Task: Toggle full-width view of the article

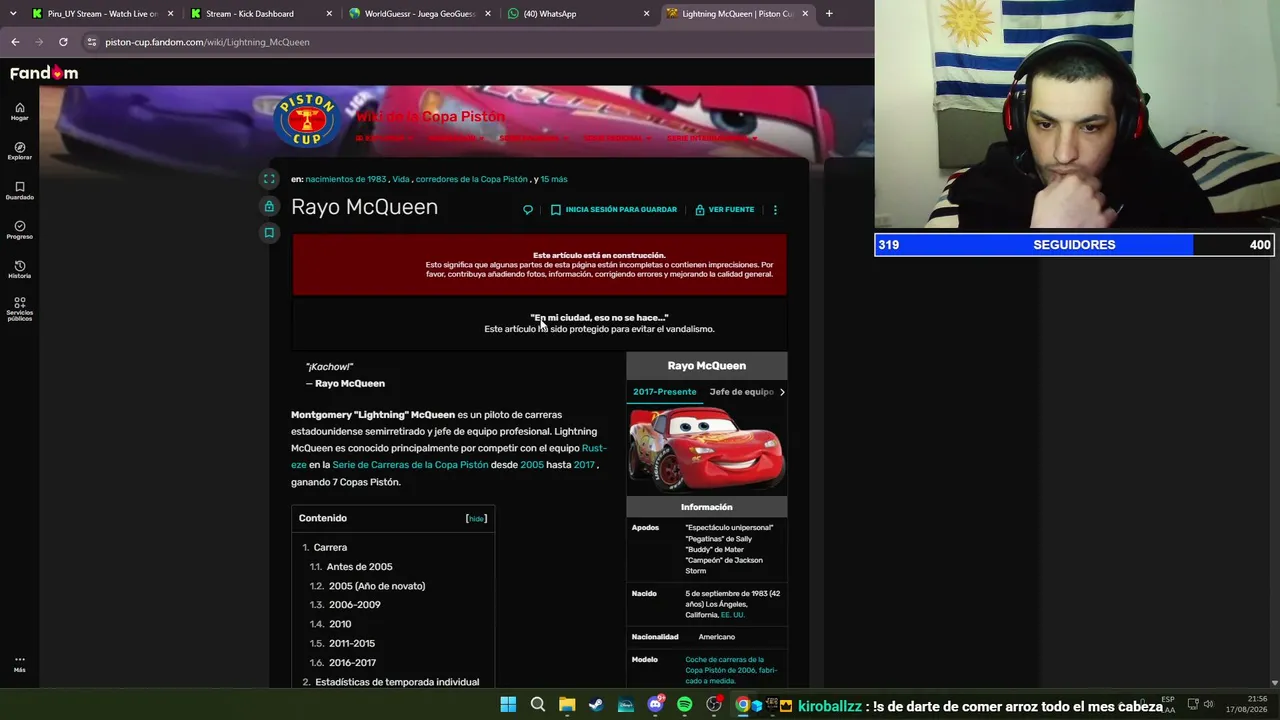Action: [269, 179]
